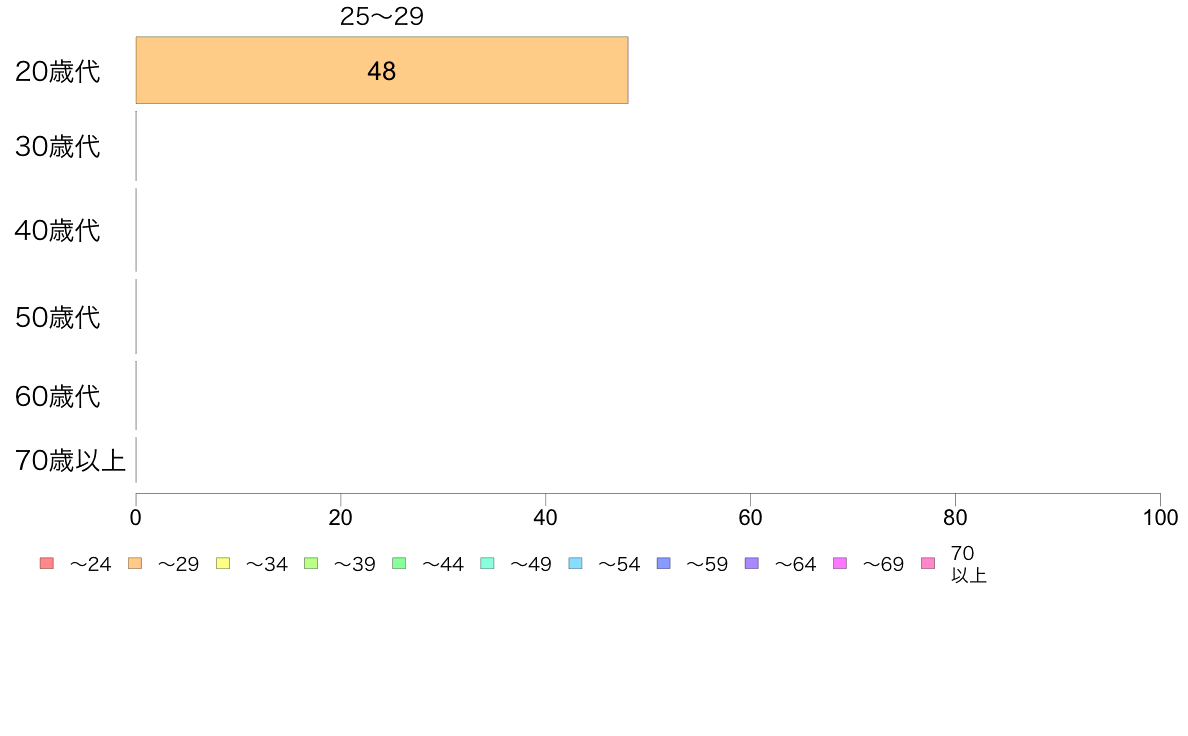Select the teal ～49 legend swatch

point(487,563)
